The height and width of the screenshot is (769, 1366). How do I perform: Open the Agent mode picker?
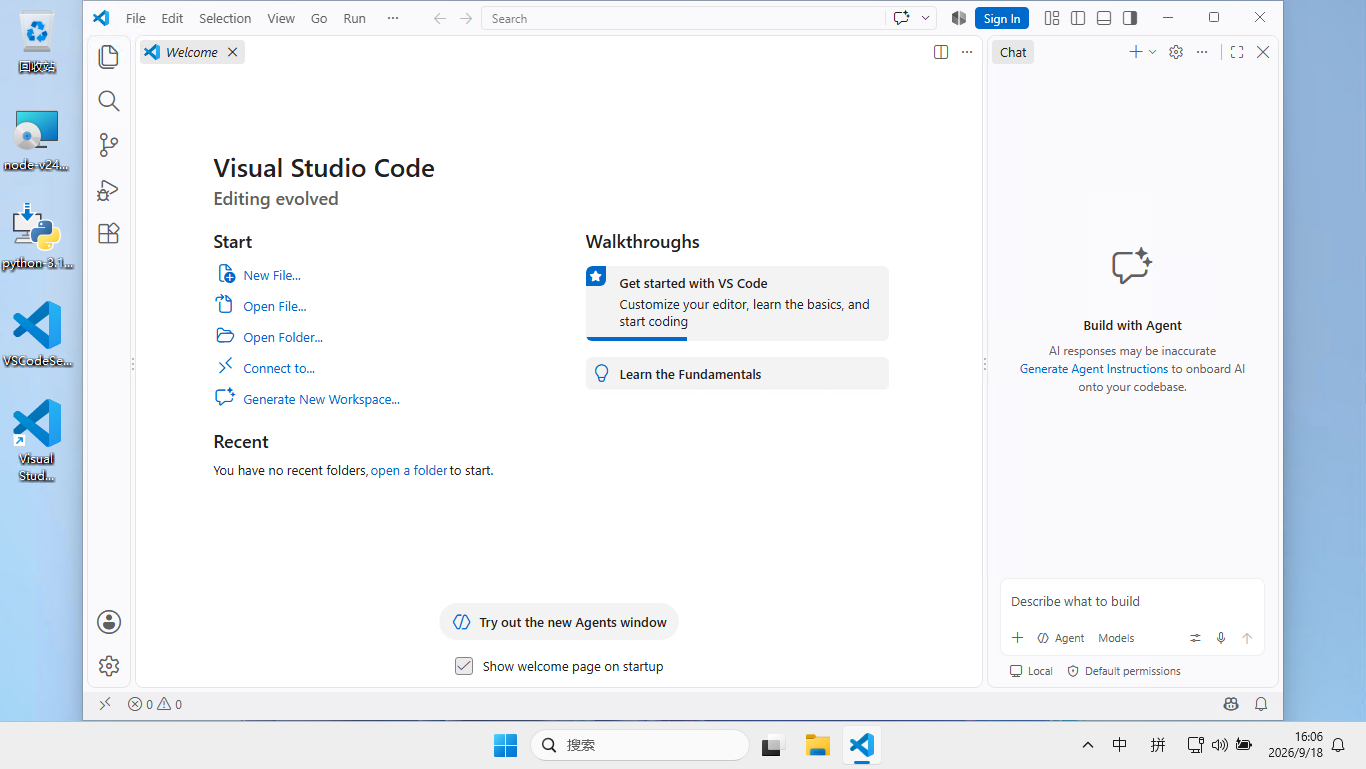(x=1061, y=638)
